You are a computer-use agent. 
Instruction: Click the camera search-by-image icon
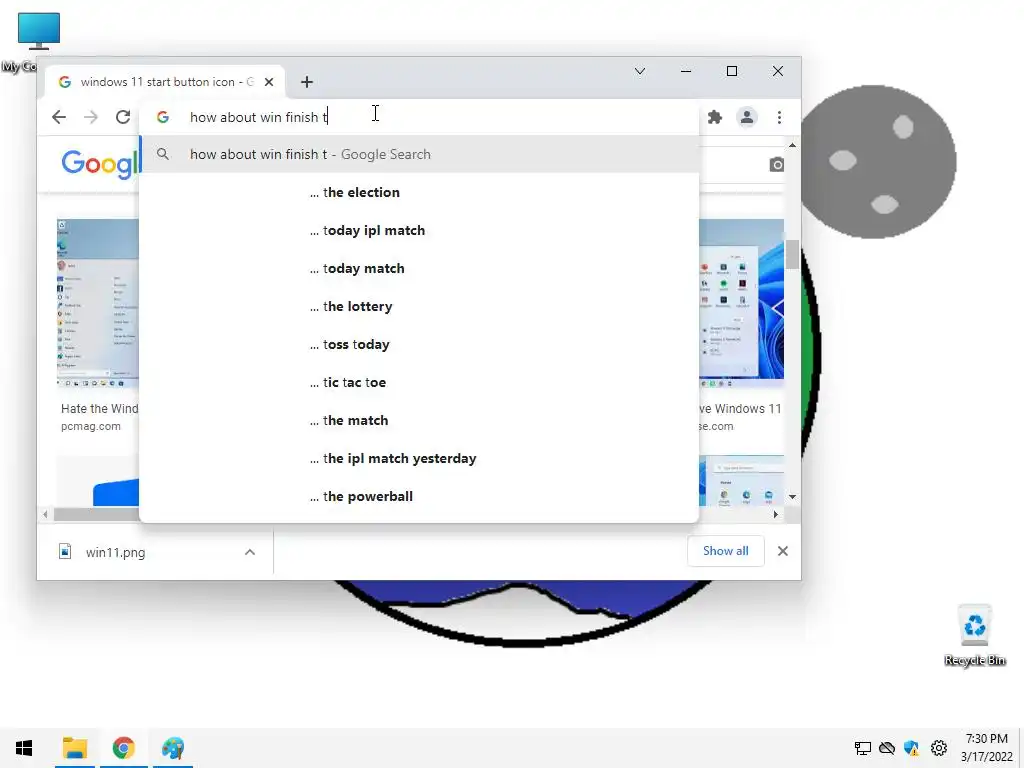pos(776,165)
